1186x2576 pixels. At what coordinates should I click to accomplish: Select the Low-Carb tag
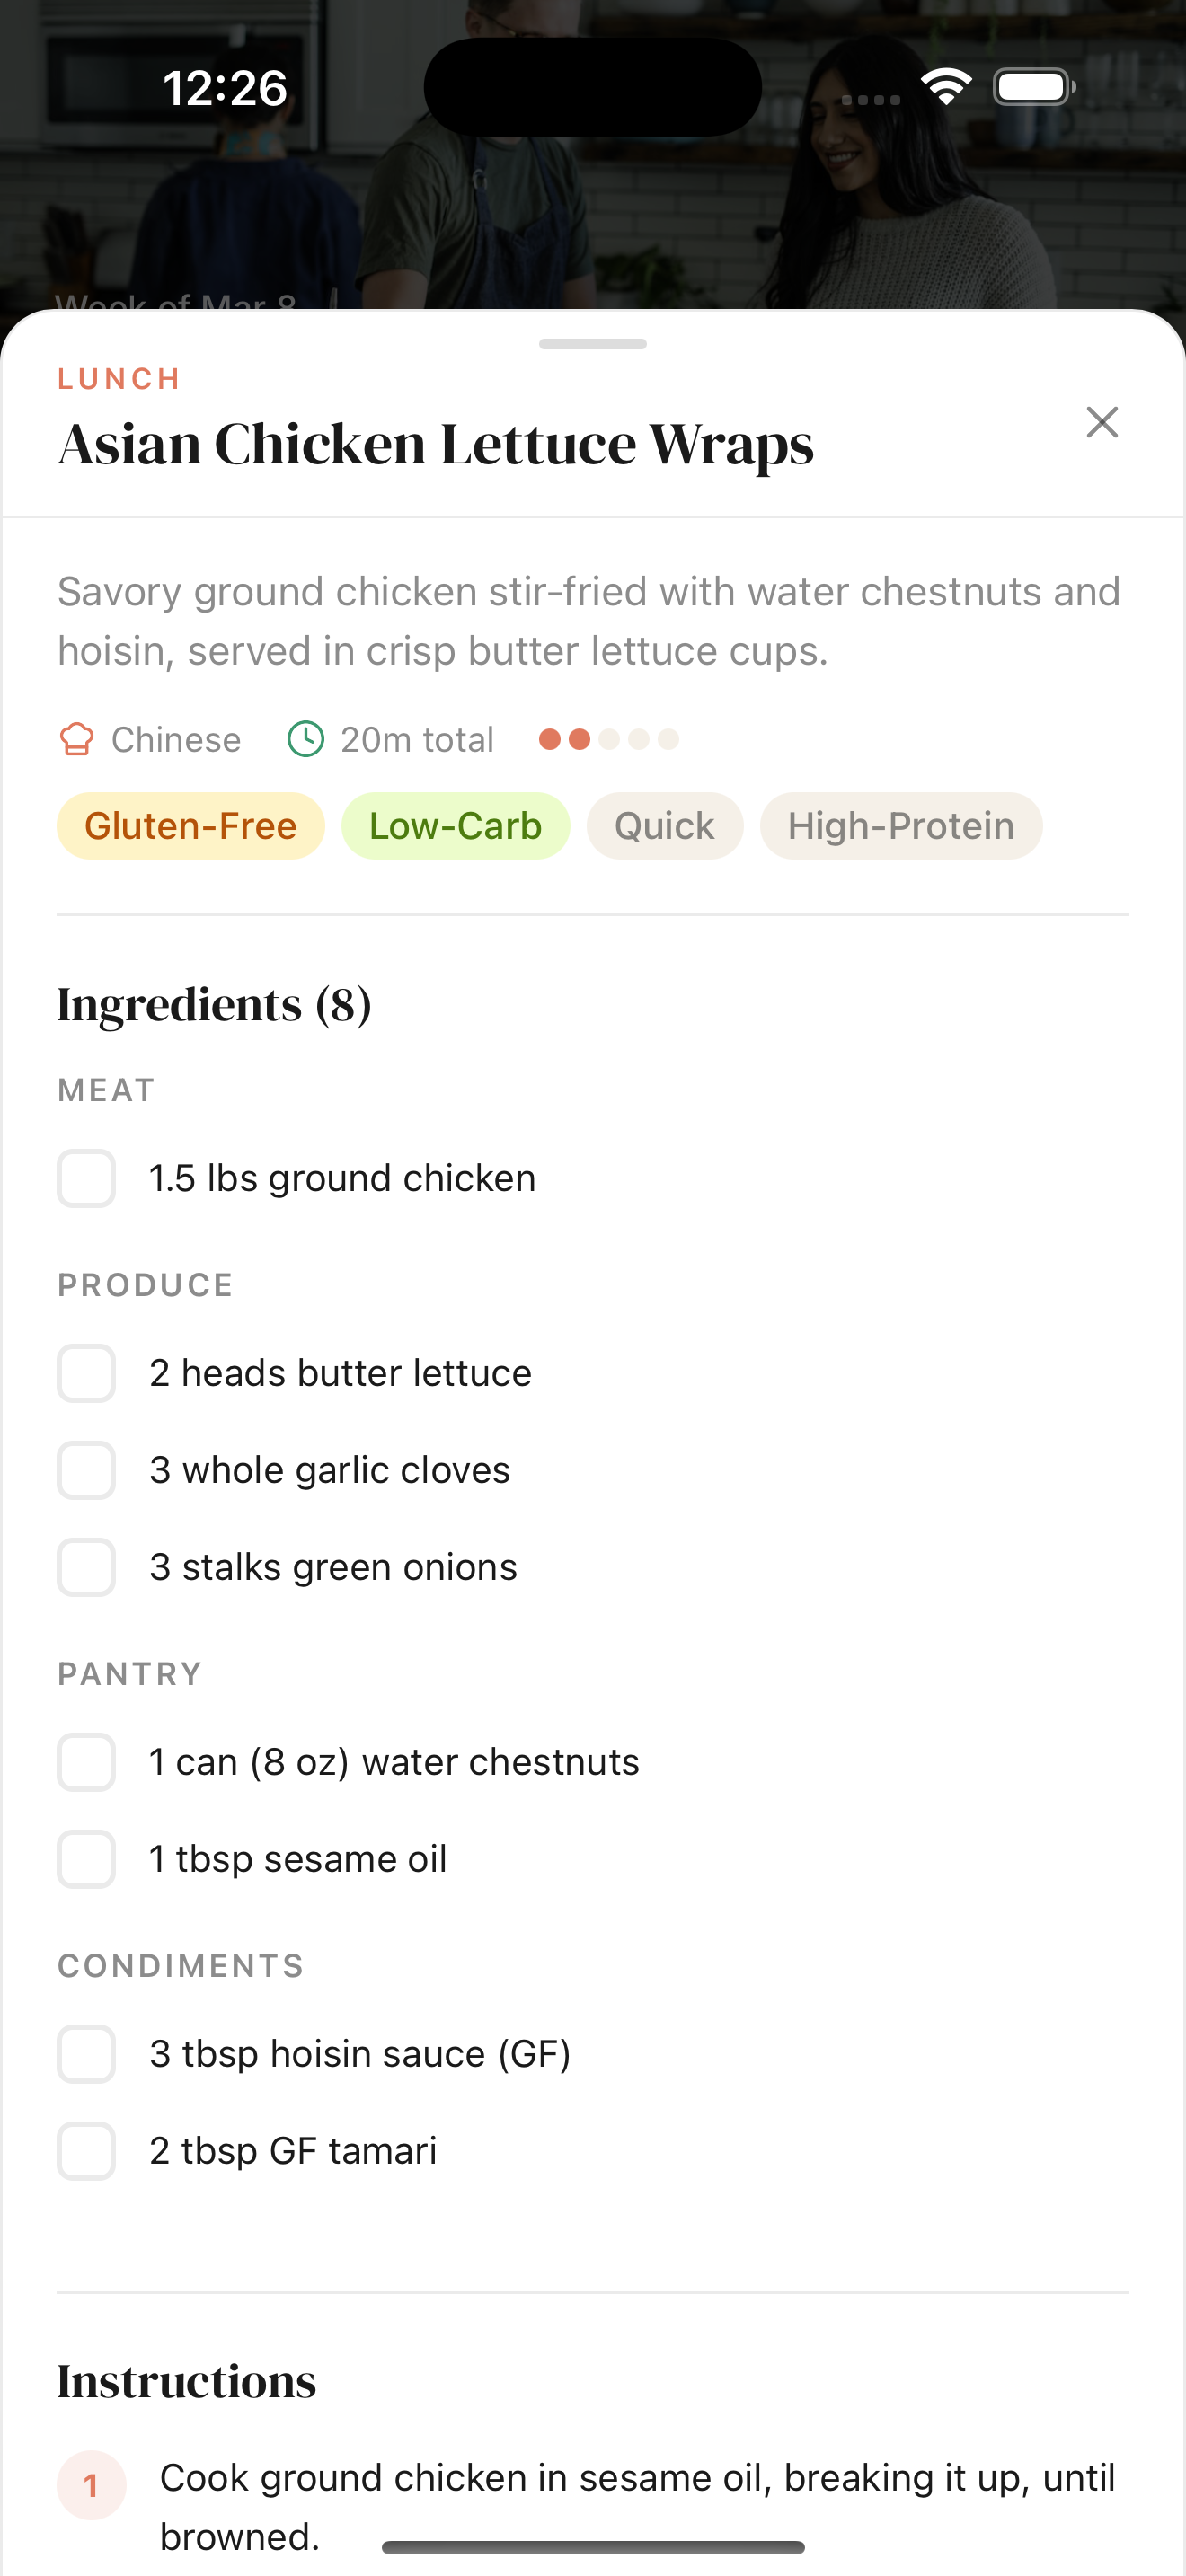click(x=455, y=825)
